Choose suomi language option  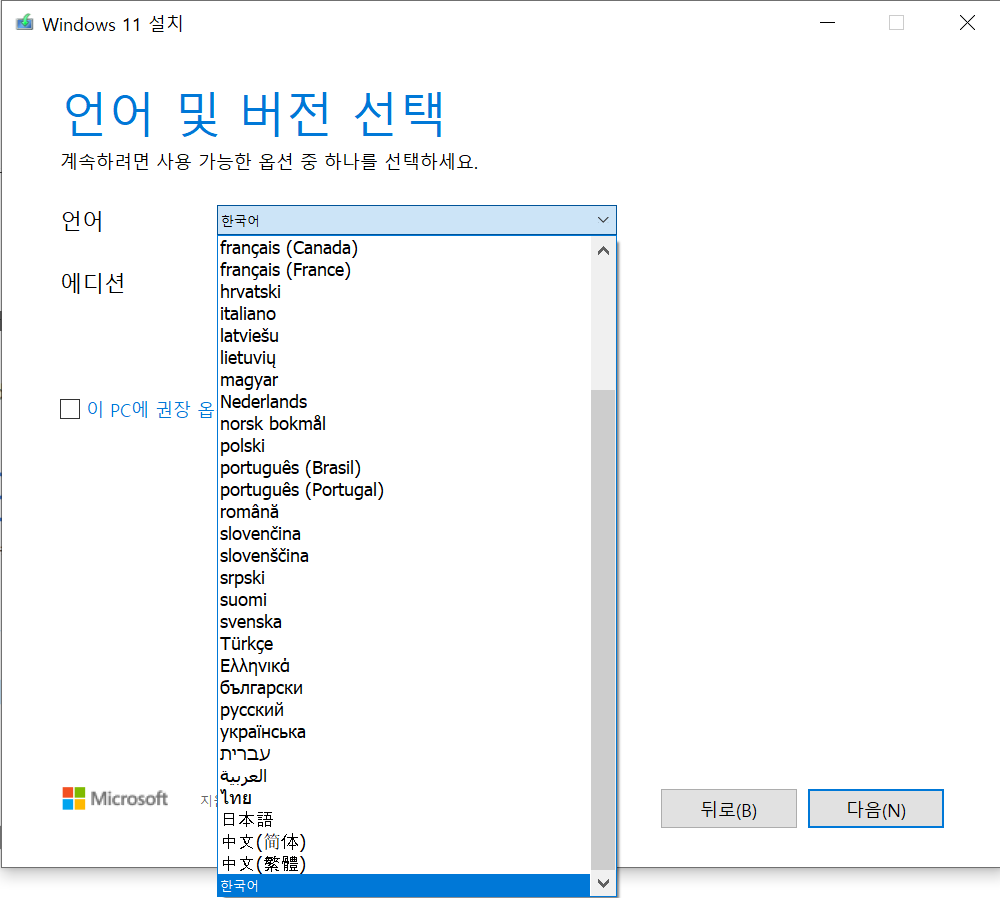(404, 600)
